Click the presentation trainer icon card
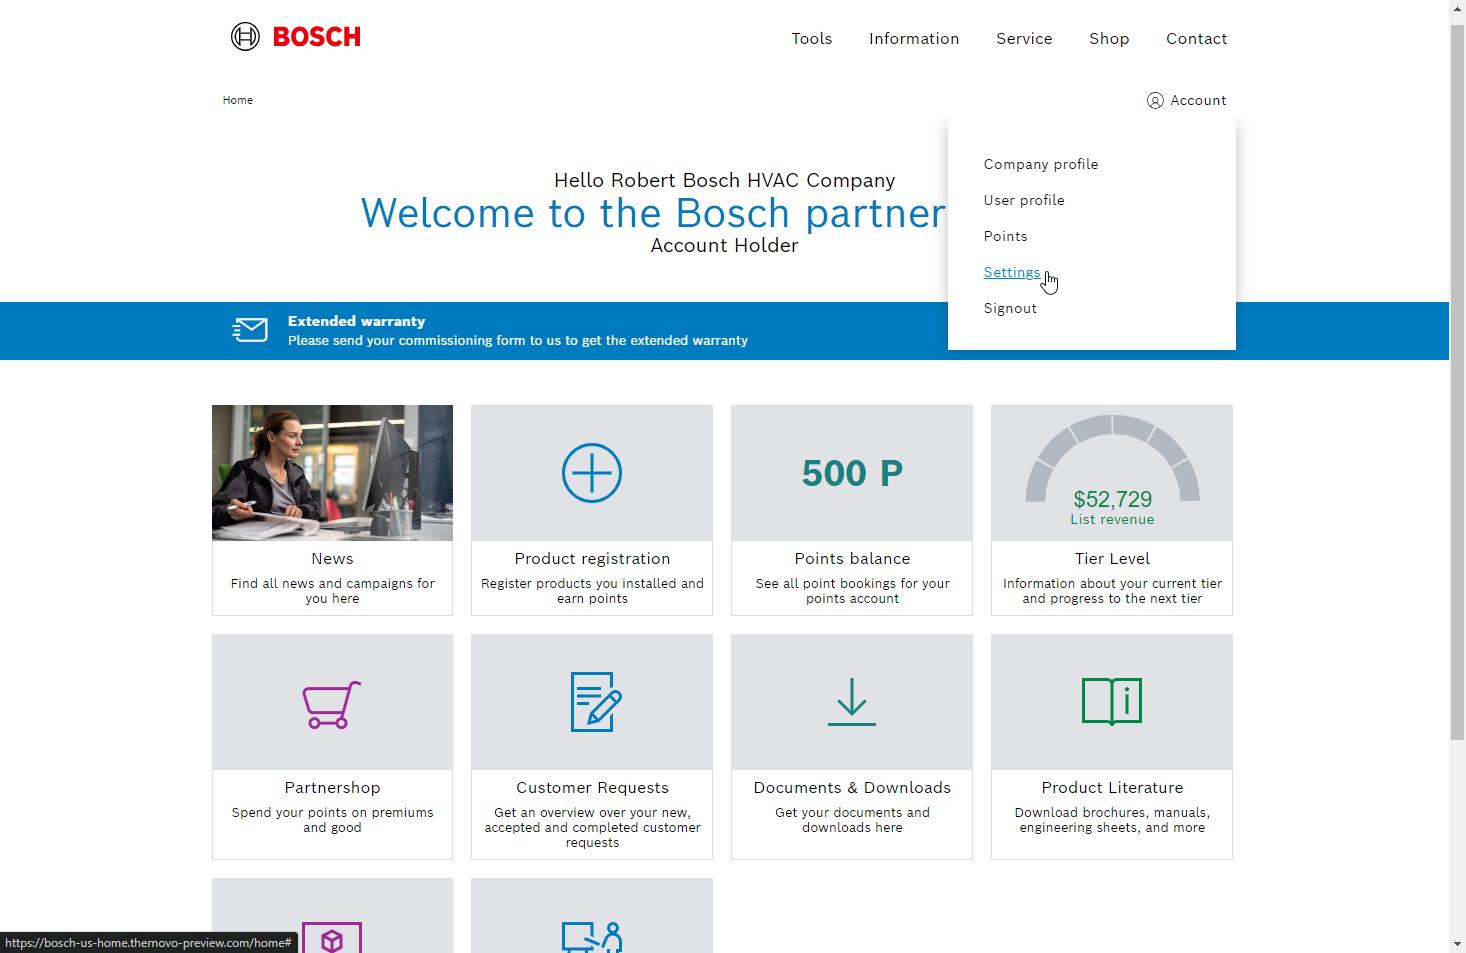Screen dimensions: 1466x953 (x=592, y=916)
